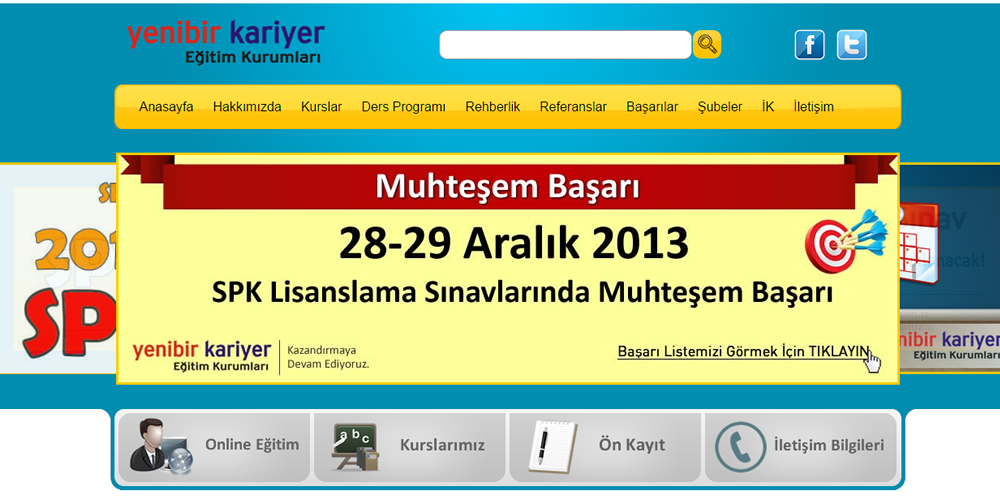Click the previous slide thumbnail showing SPK

coord(58,268)
